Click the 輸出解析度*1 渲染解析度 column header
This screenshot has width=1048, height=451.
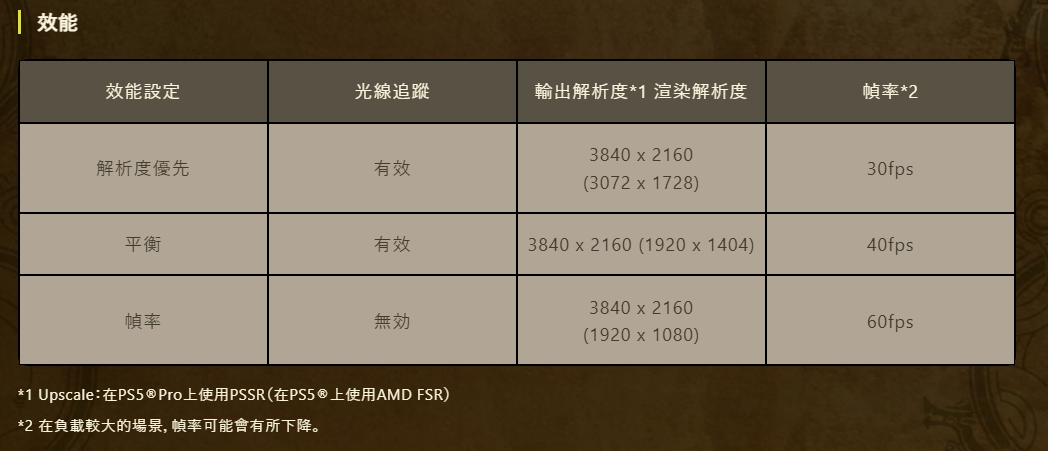[641, 92]
